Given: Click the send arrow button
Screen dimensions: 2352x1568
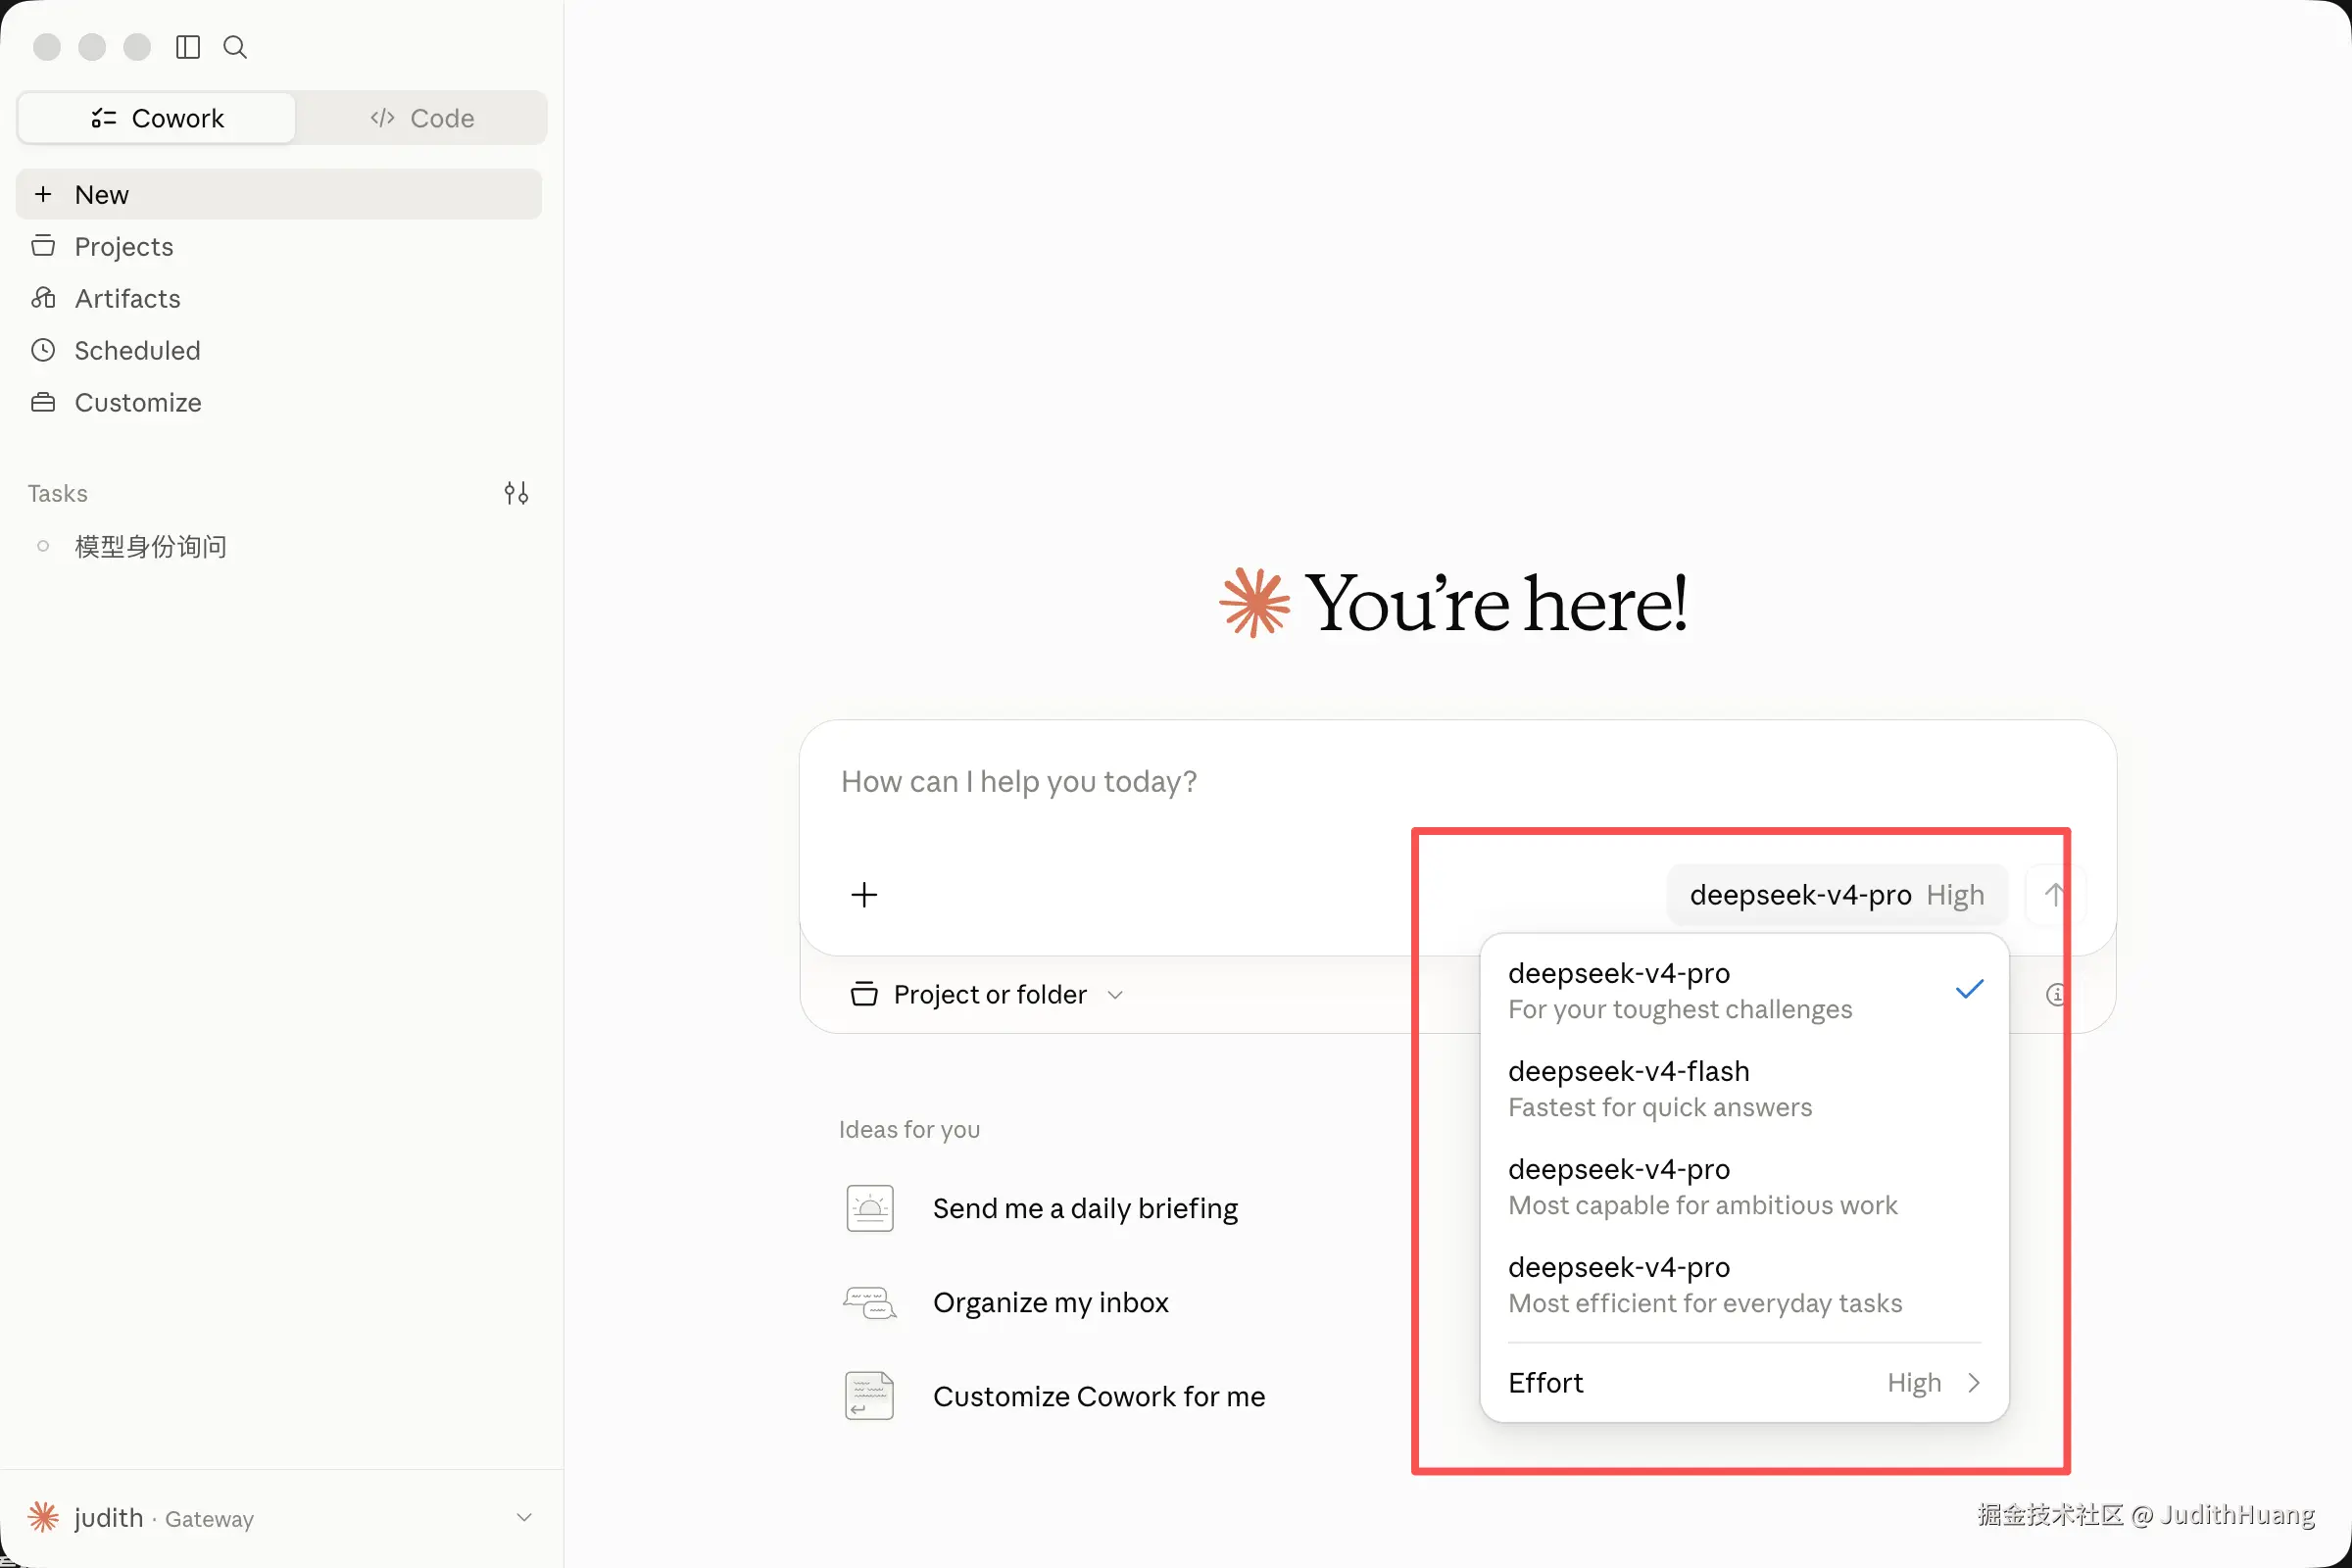Looking at the screenshot, I should [x=2055, y=894].
